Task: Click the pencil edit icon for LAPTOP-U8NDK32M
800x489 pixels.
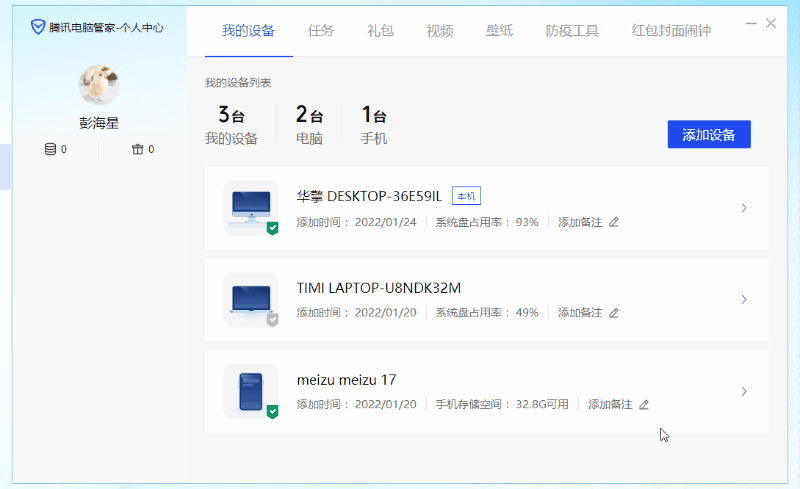Action: pos(614,313)
